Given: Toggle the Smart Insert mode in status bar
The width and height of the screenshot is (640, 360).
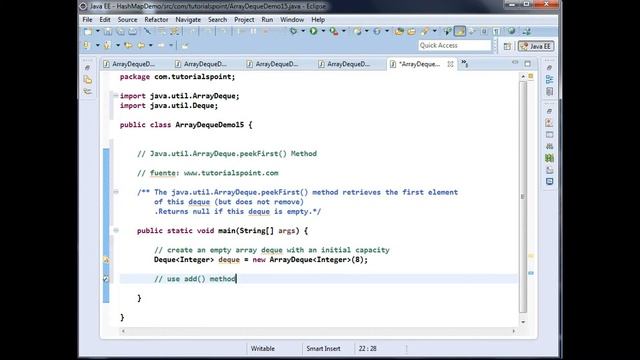Looking at the screenshot, I should pyautogui.click(x=323, y=349).
